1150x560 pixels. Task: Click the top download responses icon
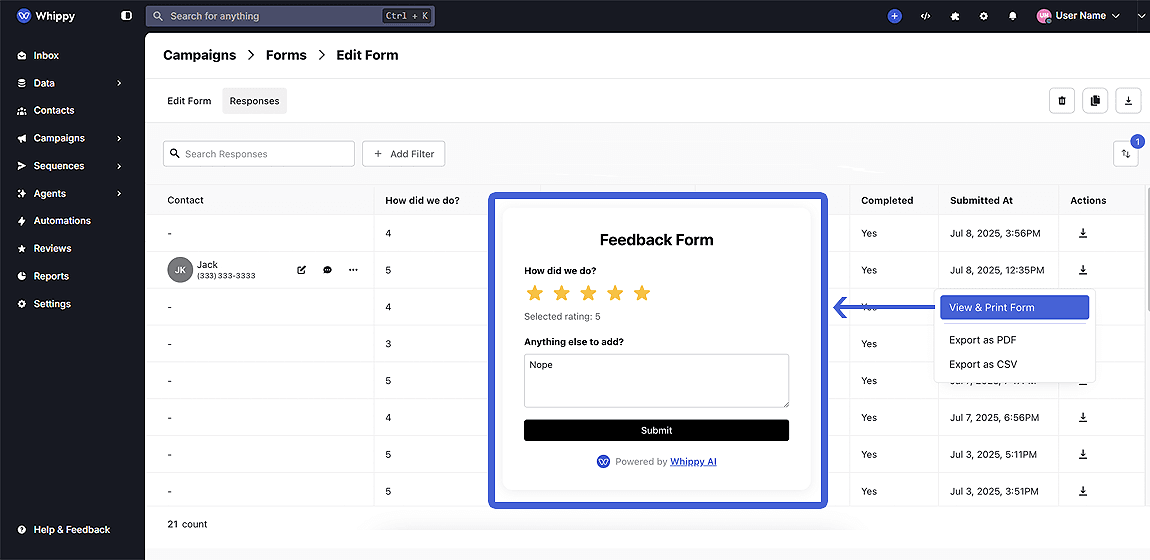click(x=1129, y=100)
